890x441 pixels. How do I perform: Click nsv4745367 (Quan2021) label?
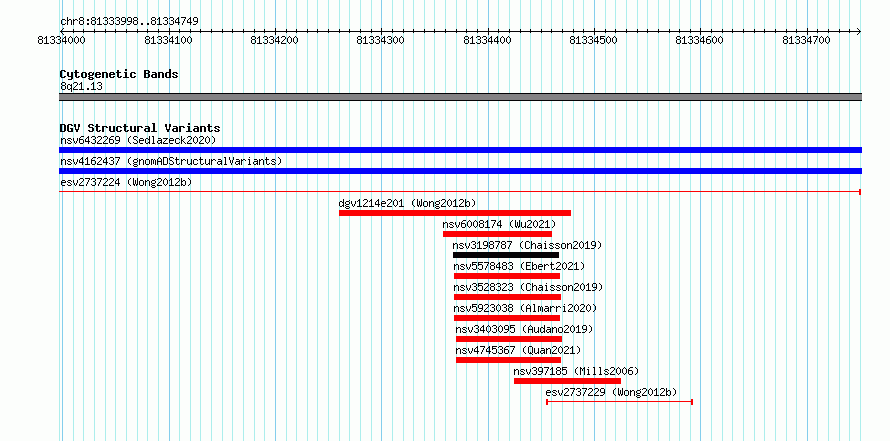(518, 350)
